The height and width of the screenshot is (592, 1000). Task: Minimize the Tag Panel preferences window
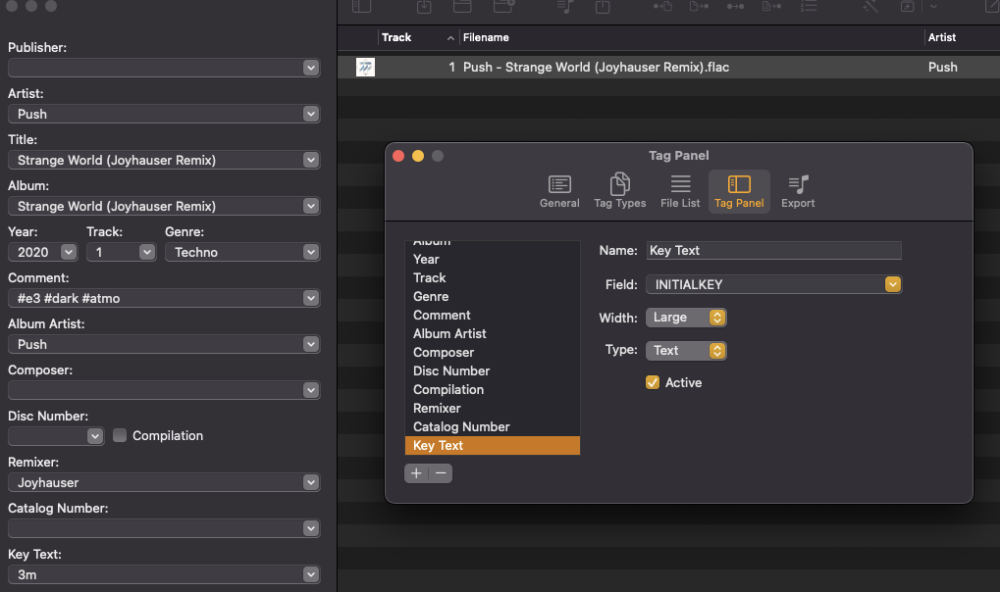click(418, 156)
